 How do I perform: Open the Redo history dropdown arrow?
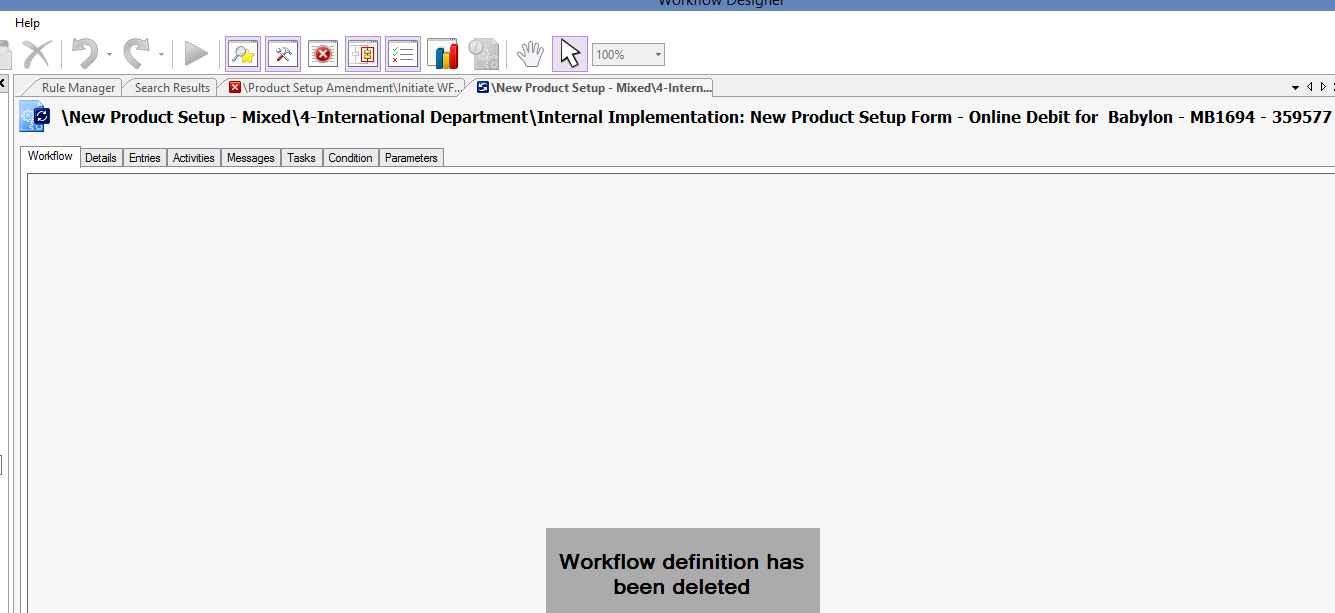tap(161, 54)
